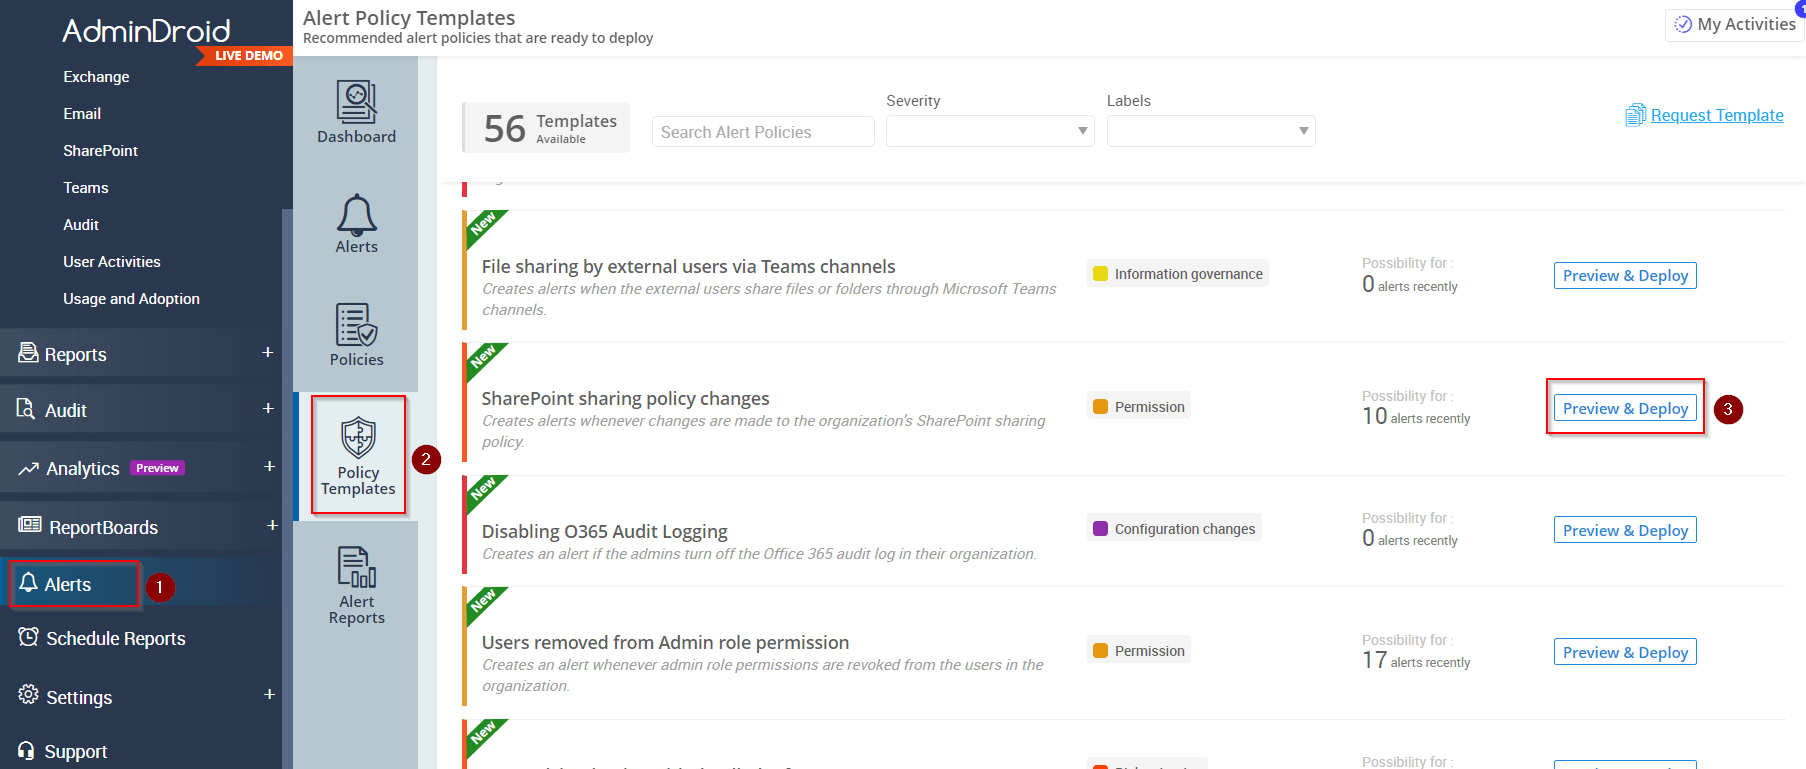Click the Request Template link

[x=1716, y=115]
